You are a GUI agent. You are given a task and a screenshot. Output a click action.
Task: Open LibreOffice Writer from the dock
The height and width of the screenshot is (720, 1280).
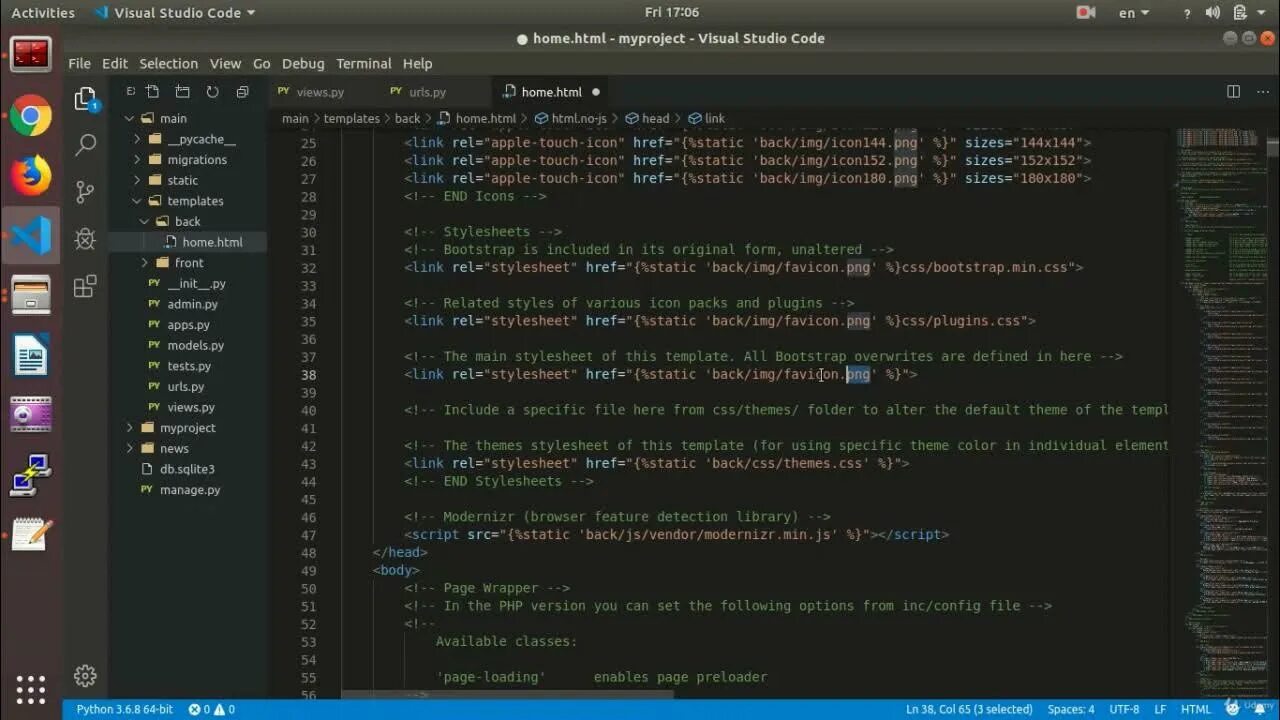(x=31, y=355)
